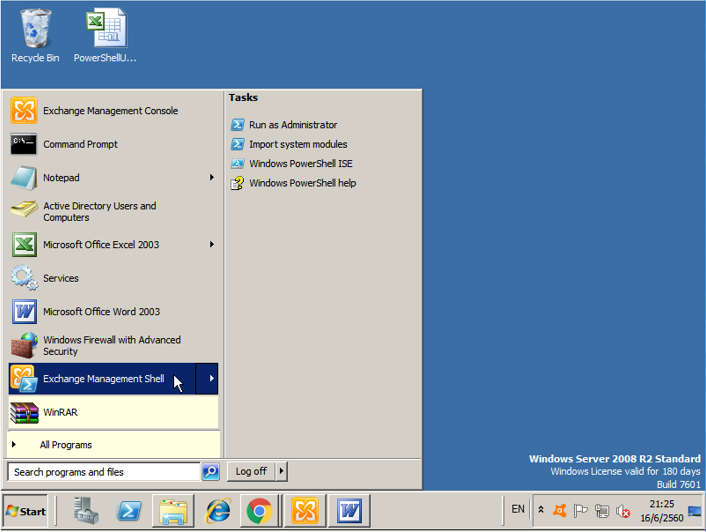
Task: Open Windows Explorer from the taskbar
Action: pyautogui.click(x=173, y=510)
